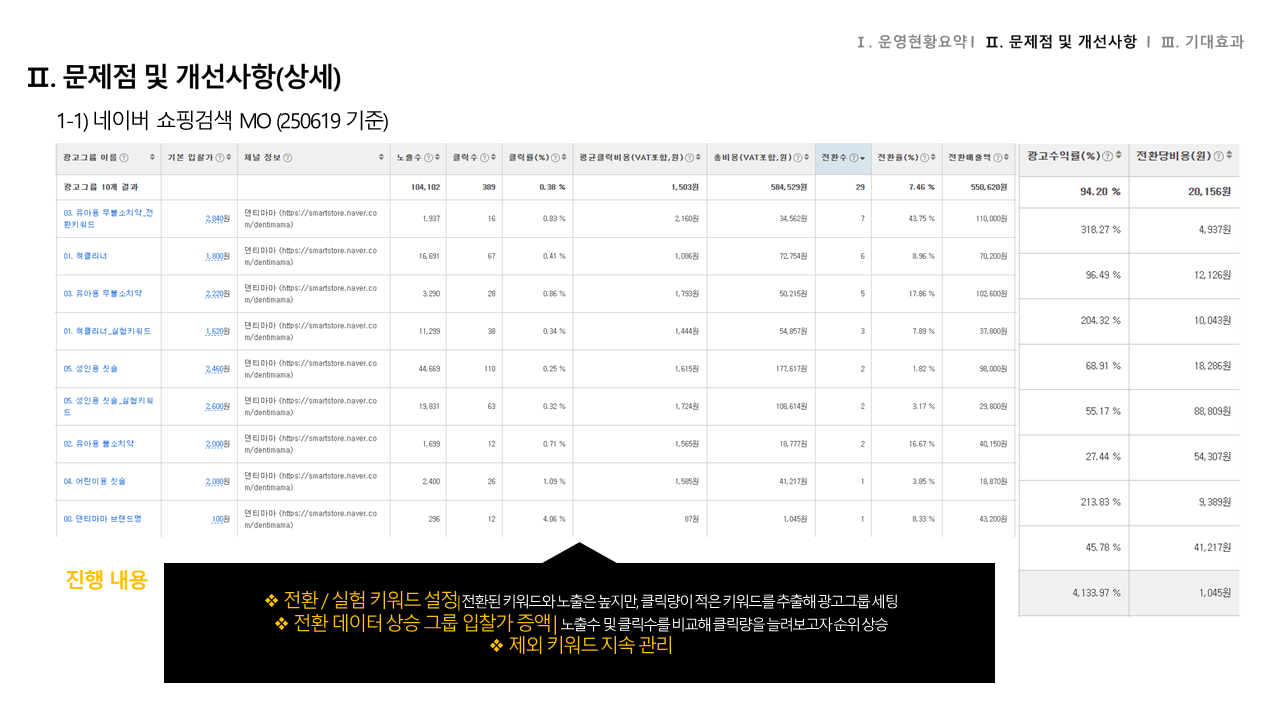Open the help icon beside 광고수익률(%)
The image size is (1280, 720).
1107,156
